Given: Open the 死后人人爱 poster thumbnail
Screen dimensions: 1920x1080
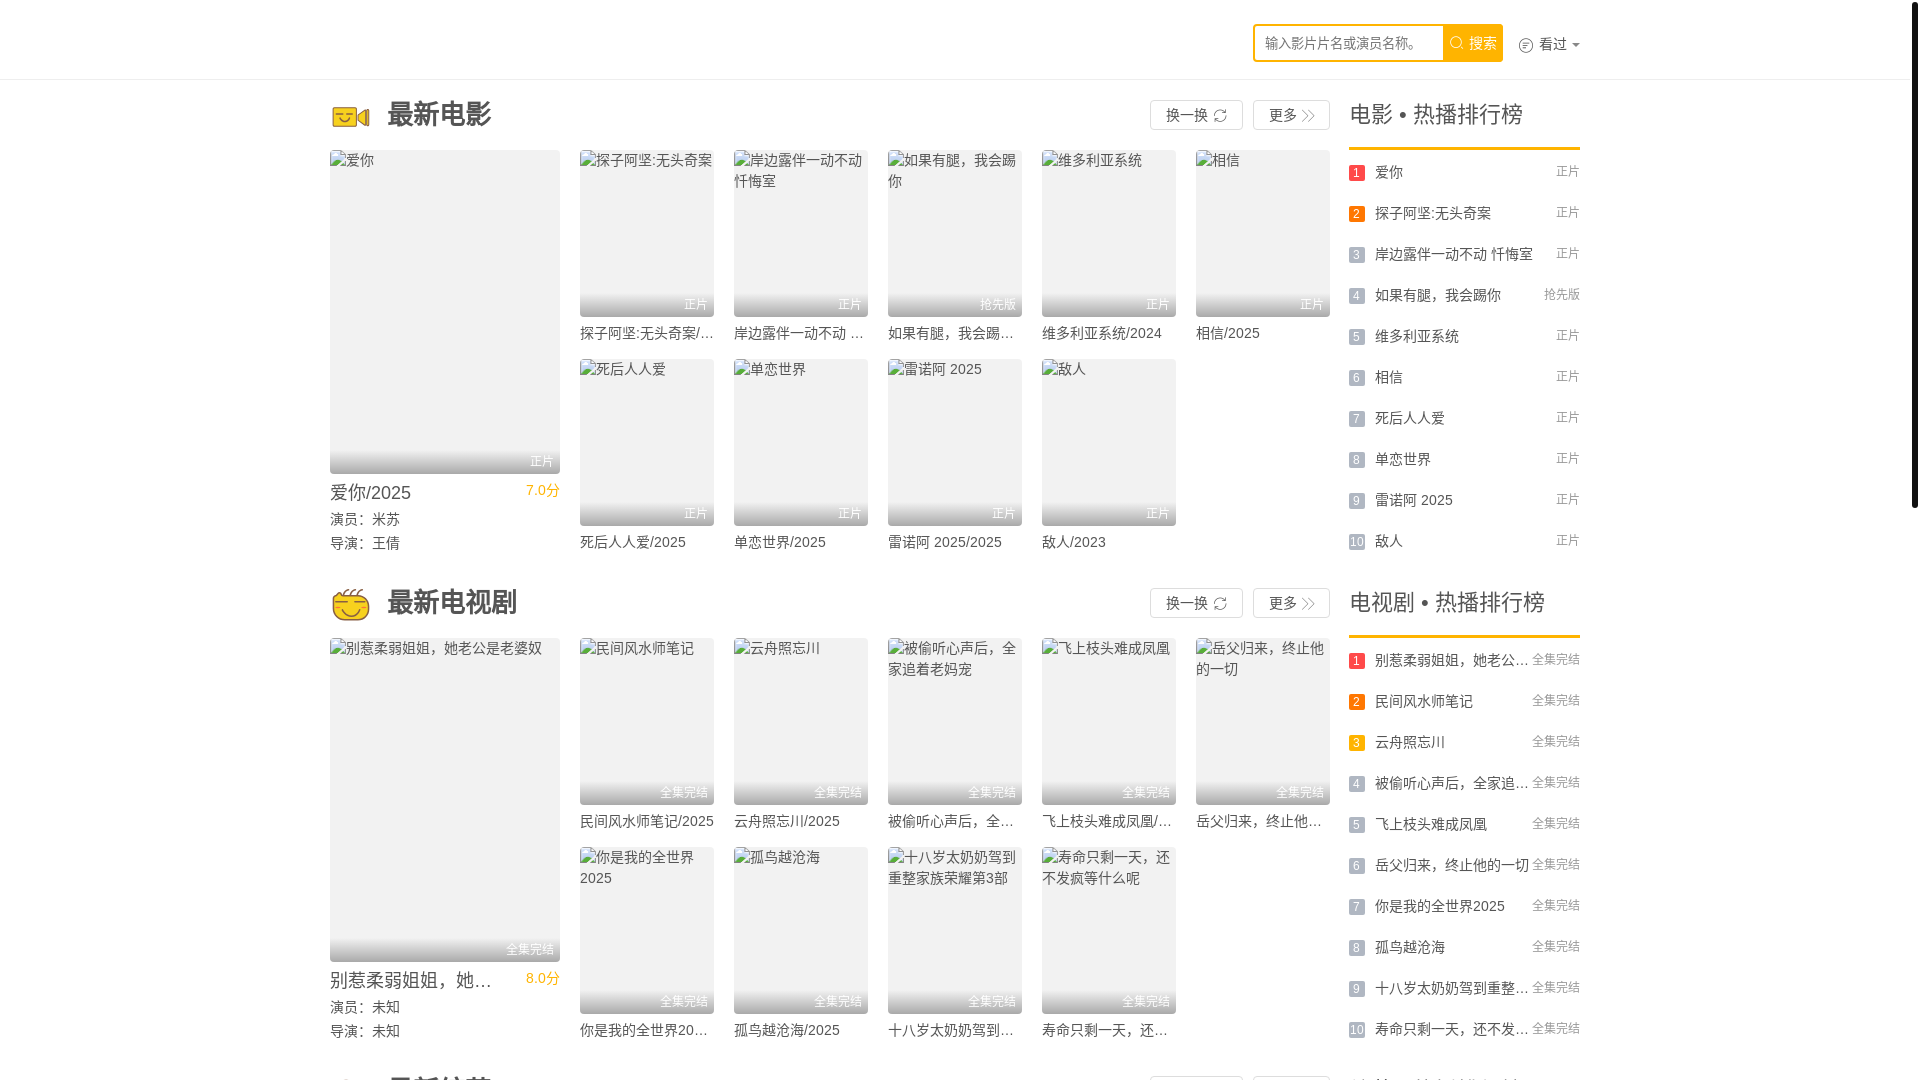Looking at the screenshot, I should (x=647, y=442).
